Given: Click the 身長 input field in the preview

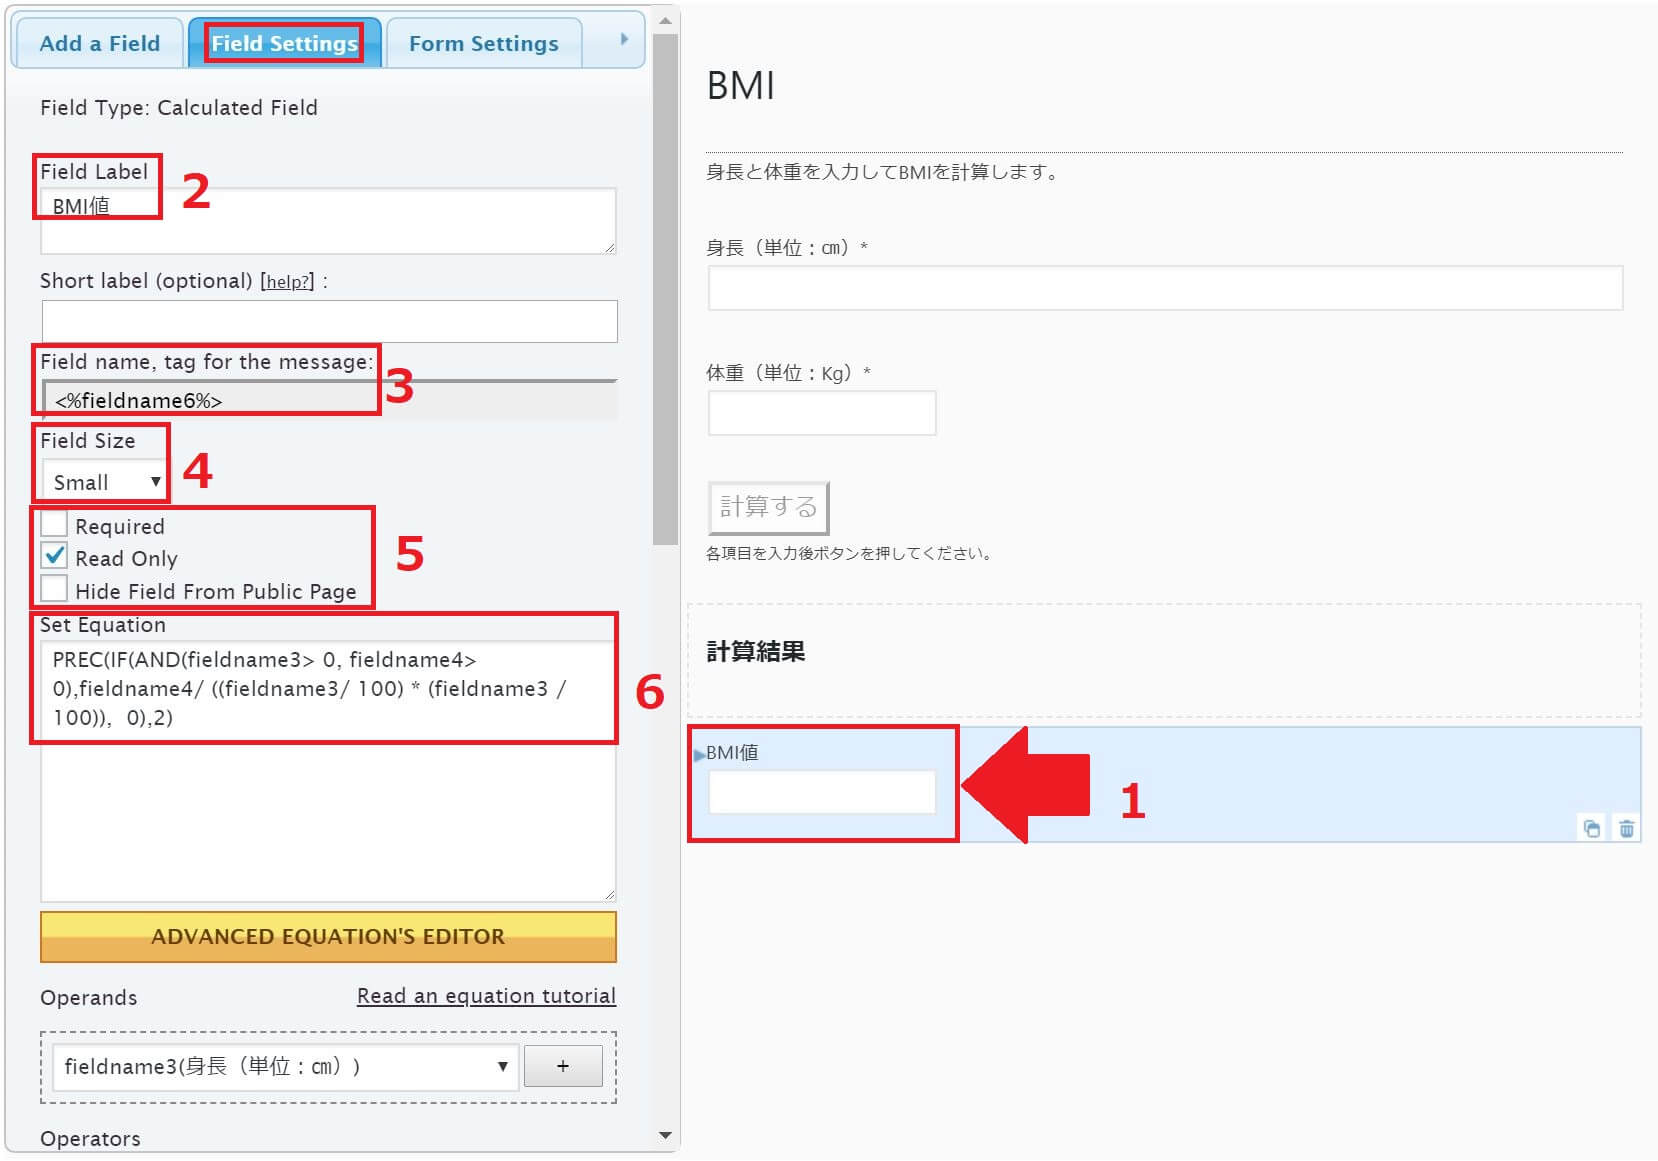Looking at the screenshot, I should coord(1163,289).
